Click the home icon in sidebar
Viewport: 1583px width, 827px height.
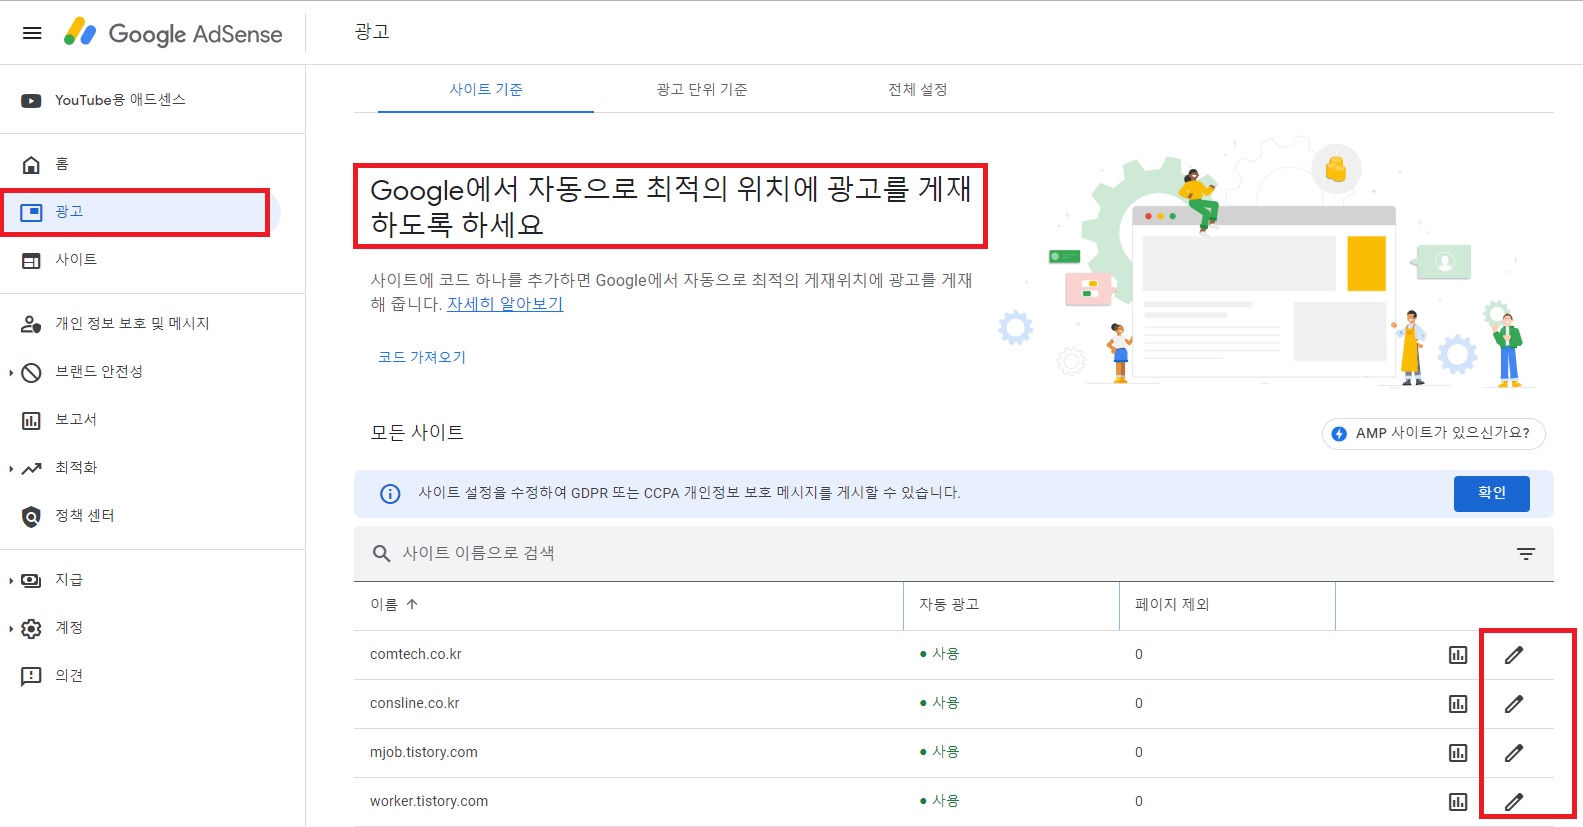(x=31, y=164)
